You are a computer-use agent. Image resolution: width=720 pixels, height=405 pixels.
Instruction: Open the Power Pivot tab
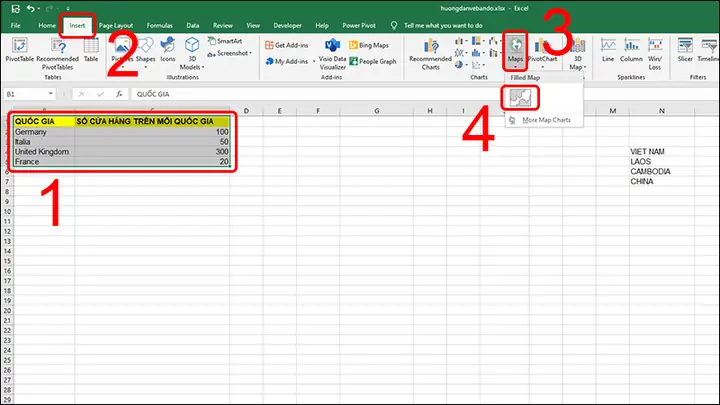coord(359,25)
